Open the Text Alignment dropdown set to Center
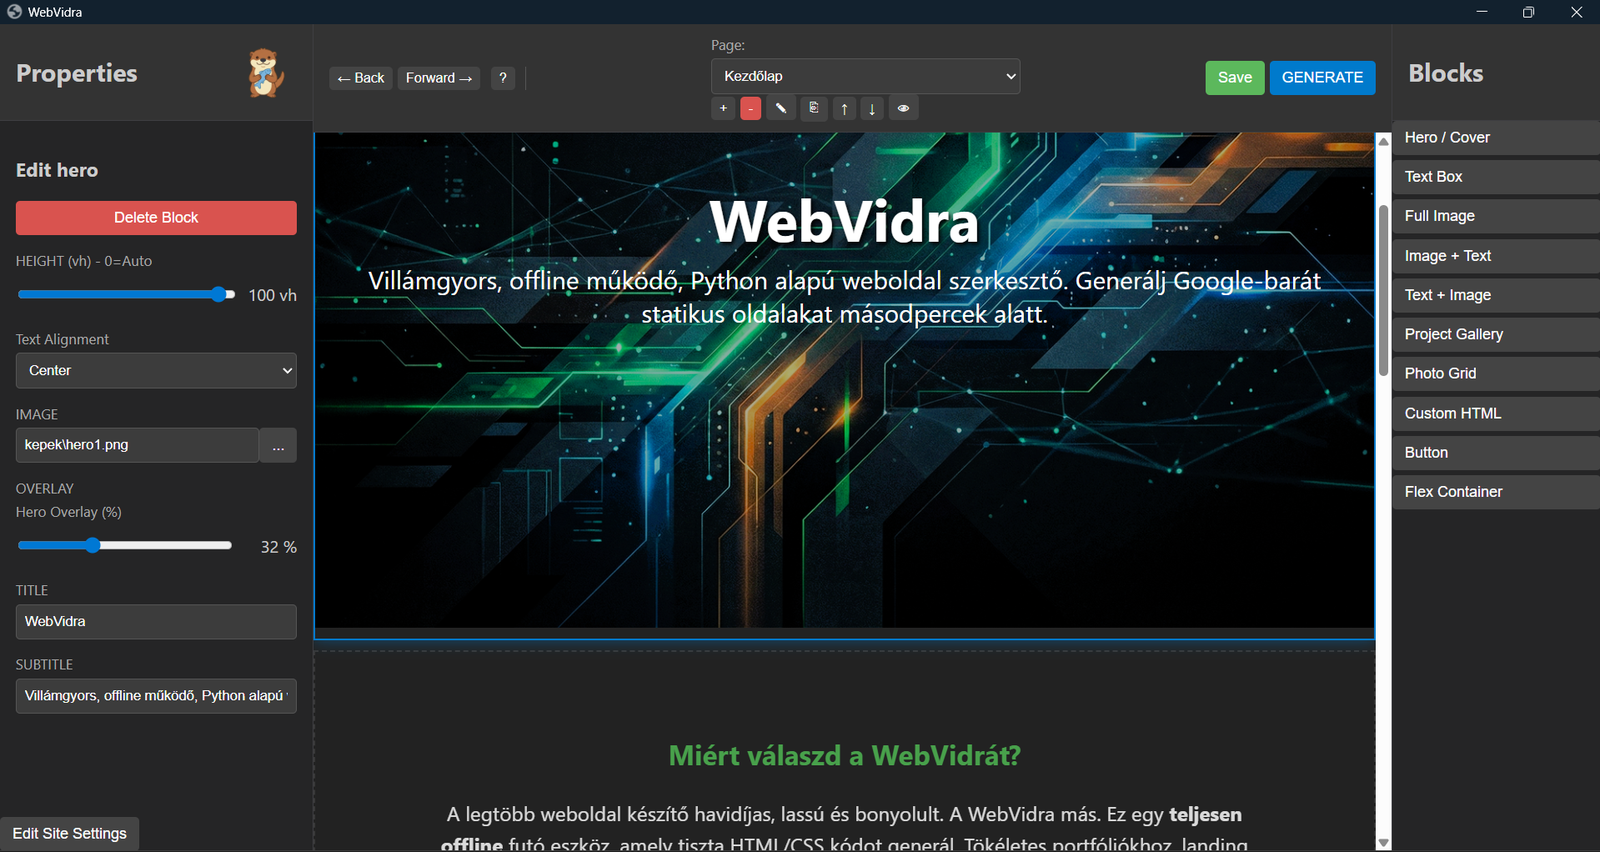The image size is (1600, 852). pos(156,370)
